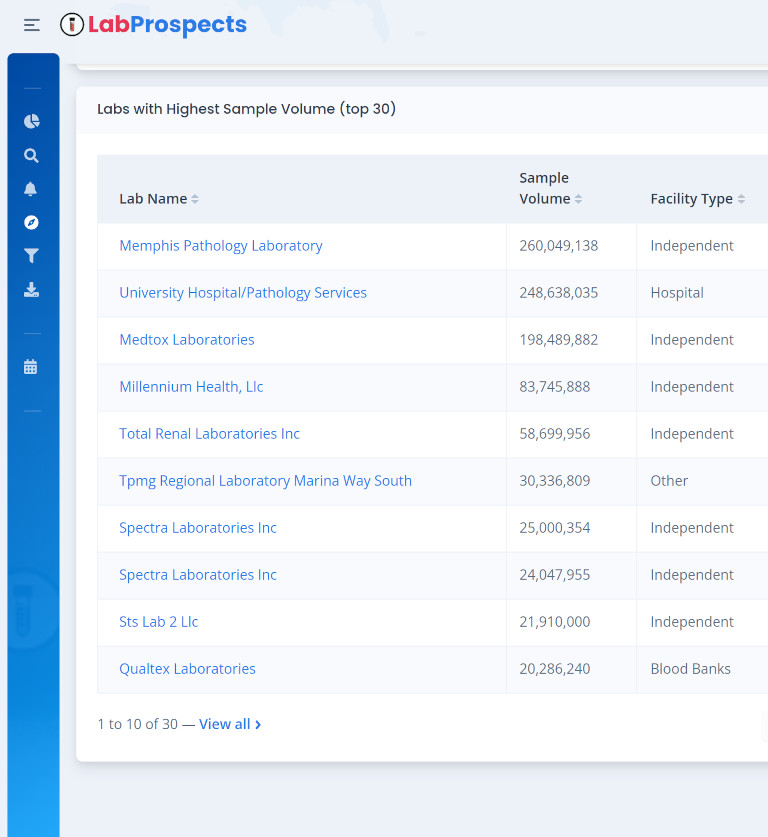Click sample volume 30,336,809 cell
This screenshot has height=837, width=768.
(555, 480)
